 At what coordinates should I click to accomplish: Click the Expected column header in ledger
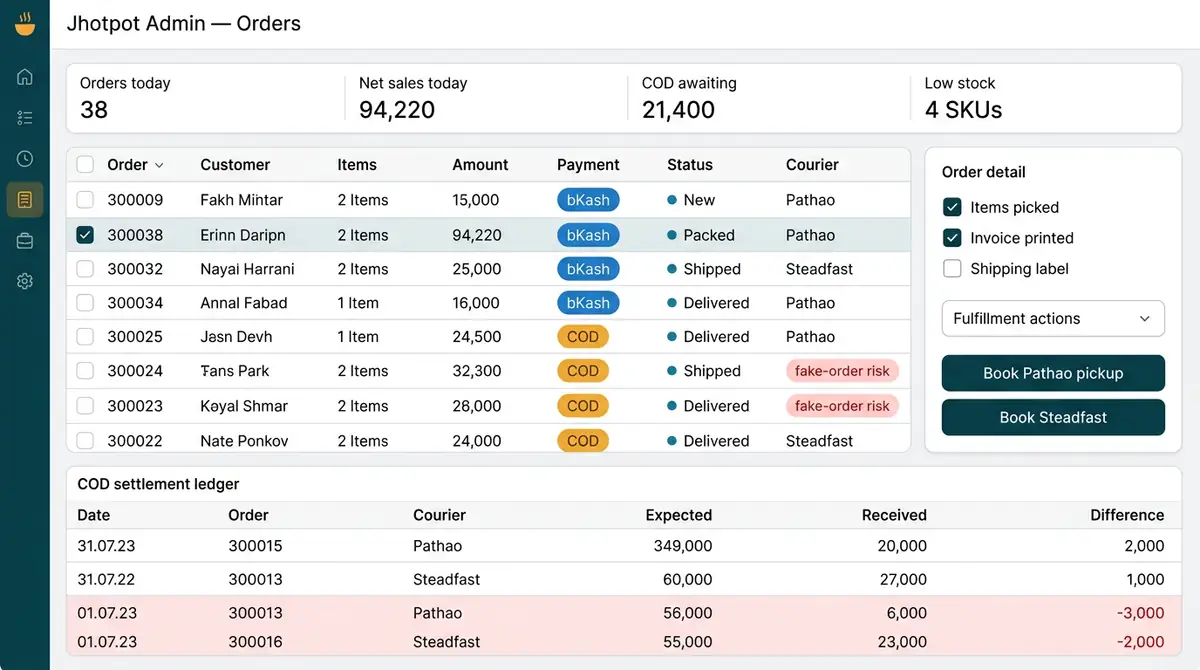click(679, 515)
